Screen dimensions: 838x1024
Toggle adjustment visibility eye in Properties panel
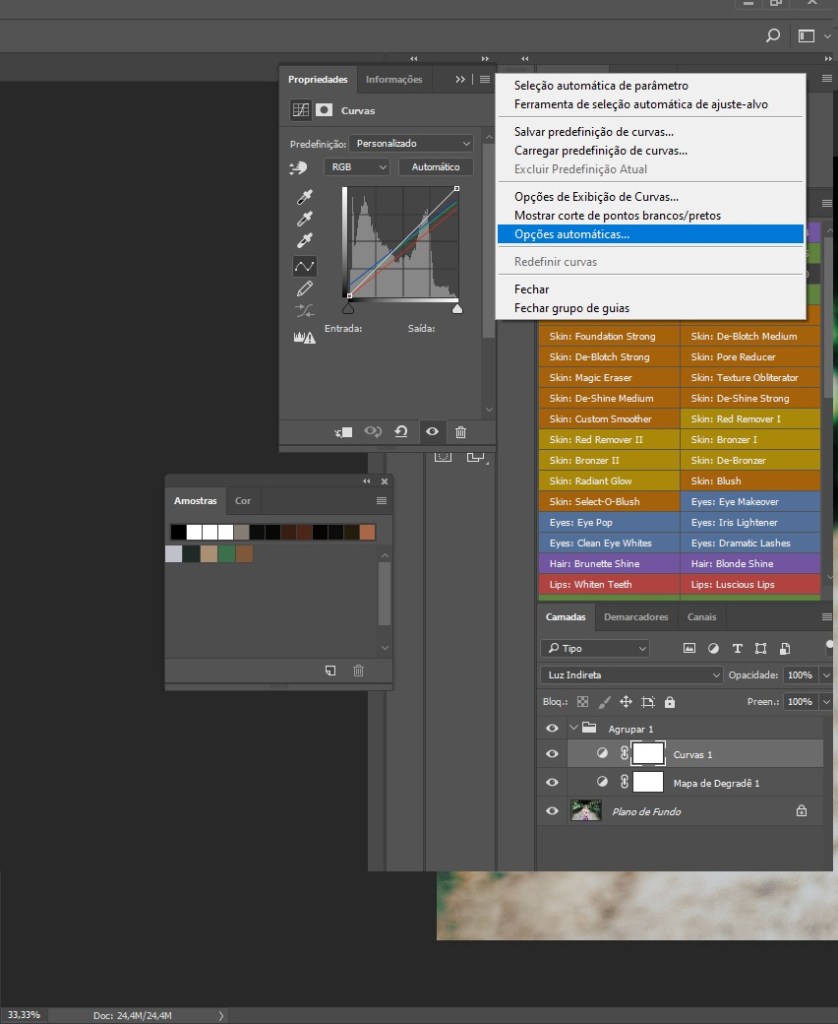pos(432,432)
